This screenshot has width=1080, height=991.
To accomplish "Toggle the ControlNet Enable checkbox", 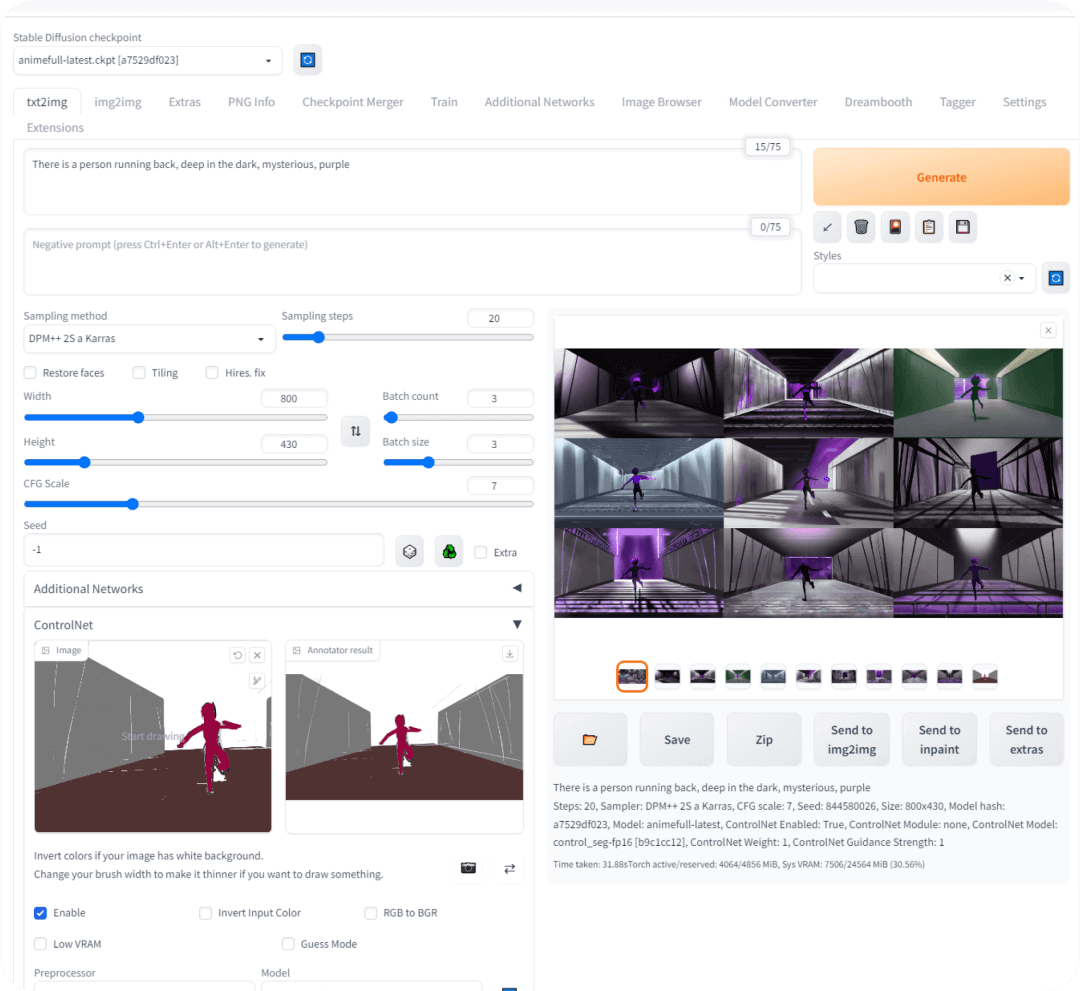I will [x=41, y=913].
